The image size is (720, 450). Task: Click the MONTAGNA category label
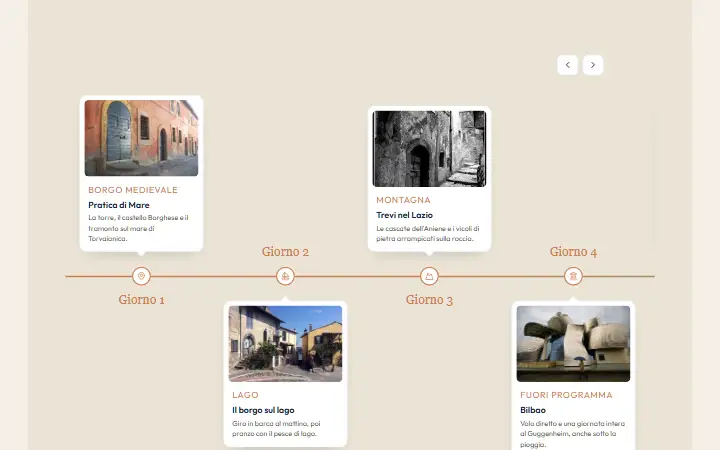403,200
